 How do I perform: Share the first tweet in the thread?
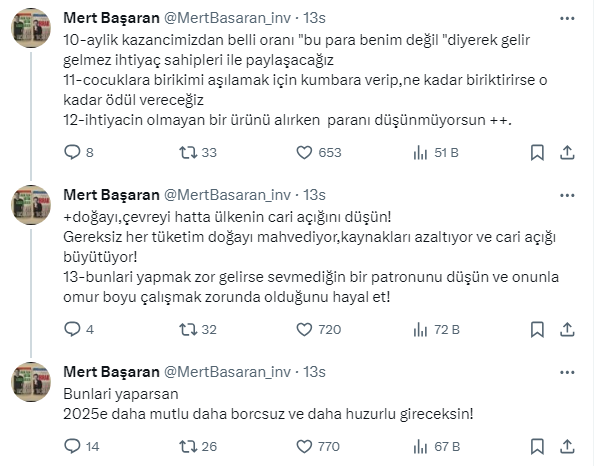pos(567,153)
